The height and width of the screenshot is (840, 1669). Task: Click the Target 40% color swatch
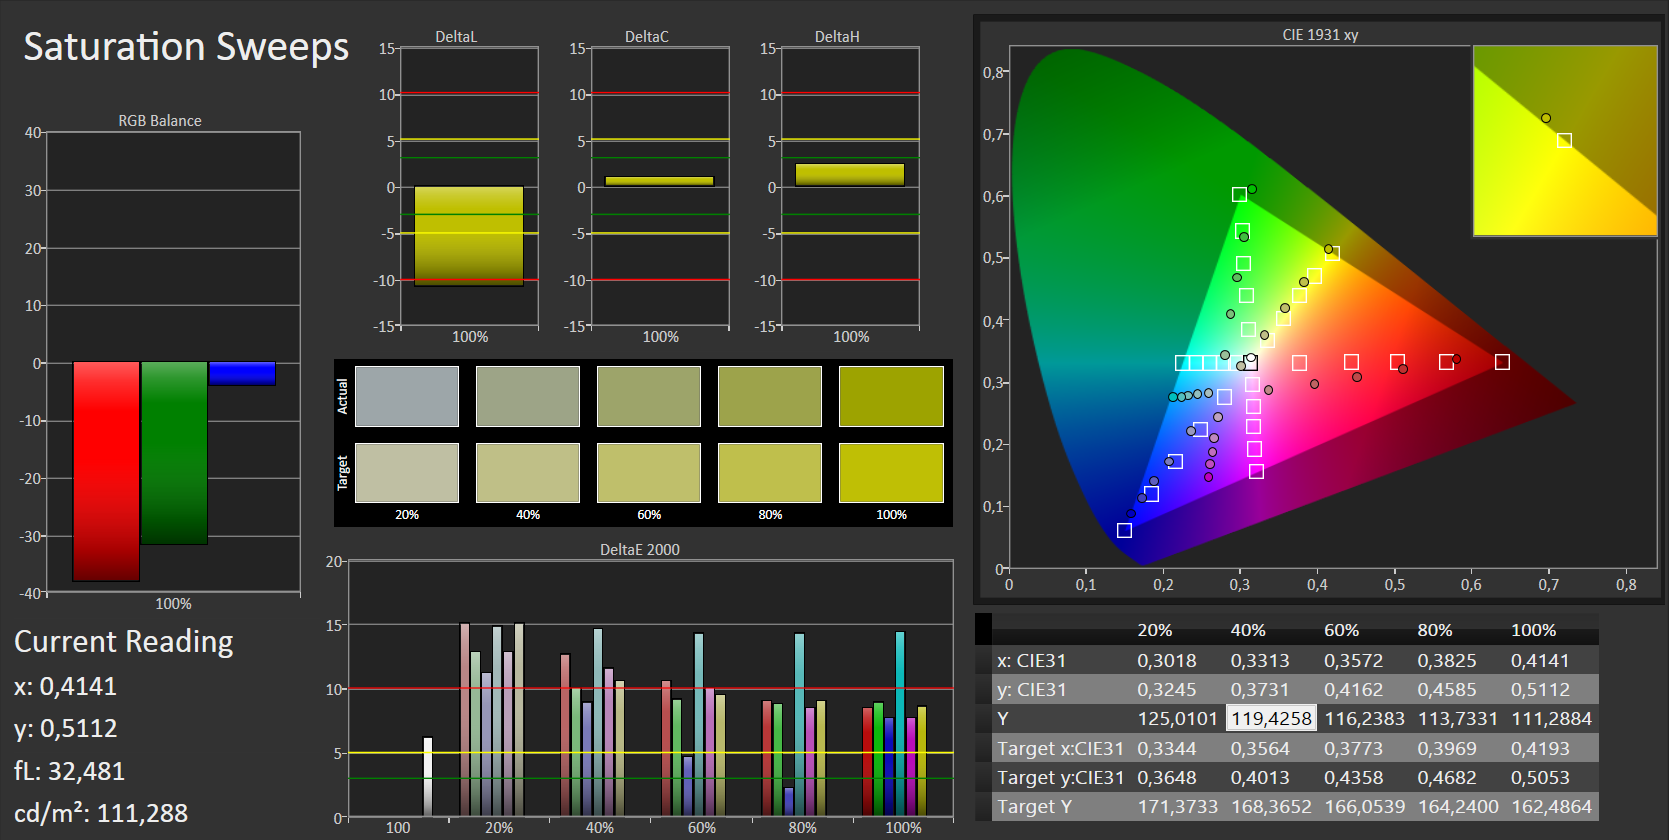coord(528,473)
